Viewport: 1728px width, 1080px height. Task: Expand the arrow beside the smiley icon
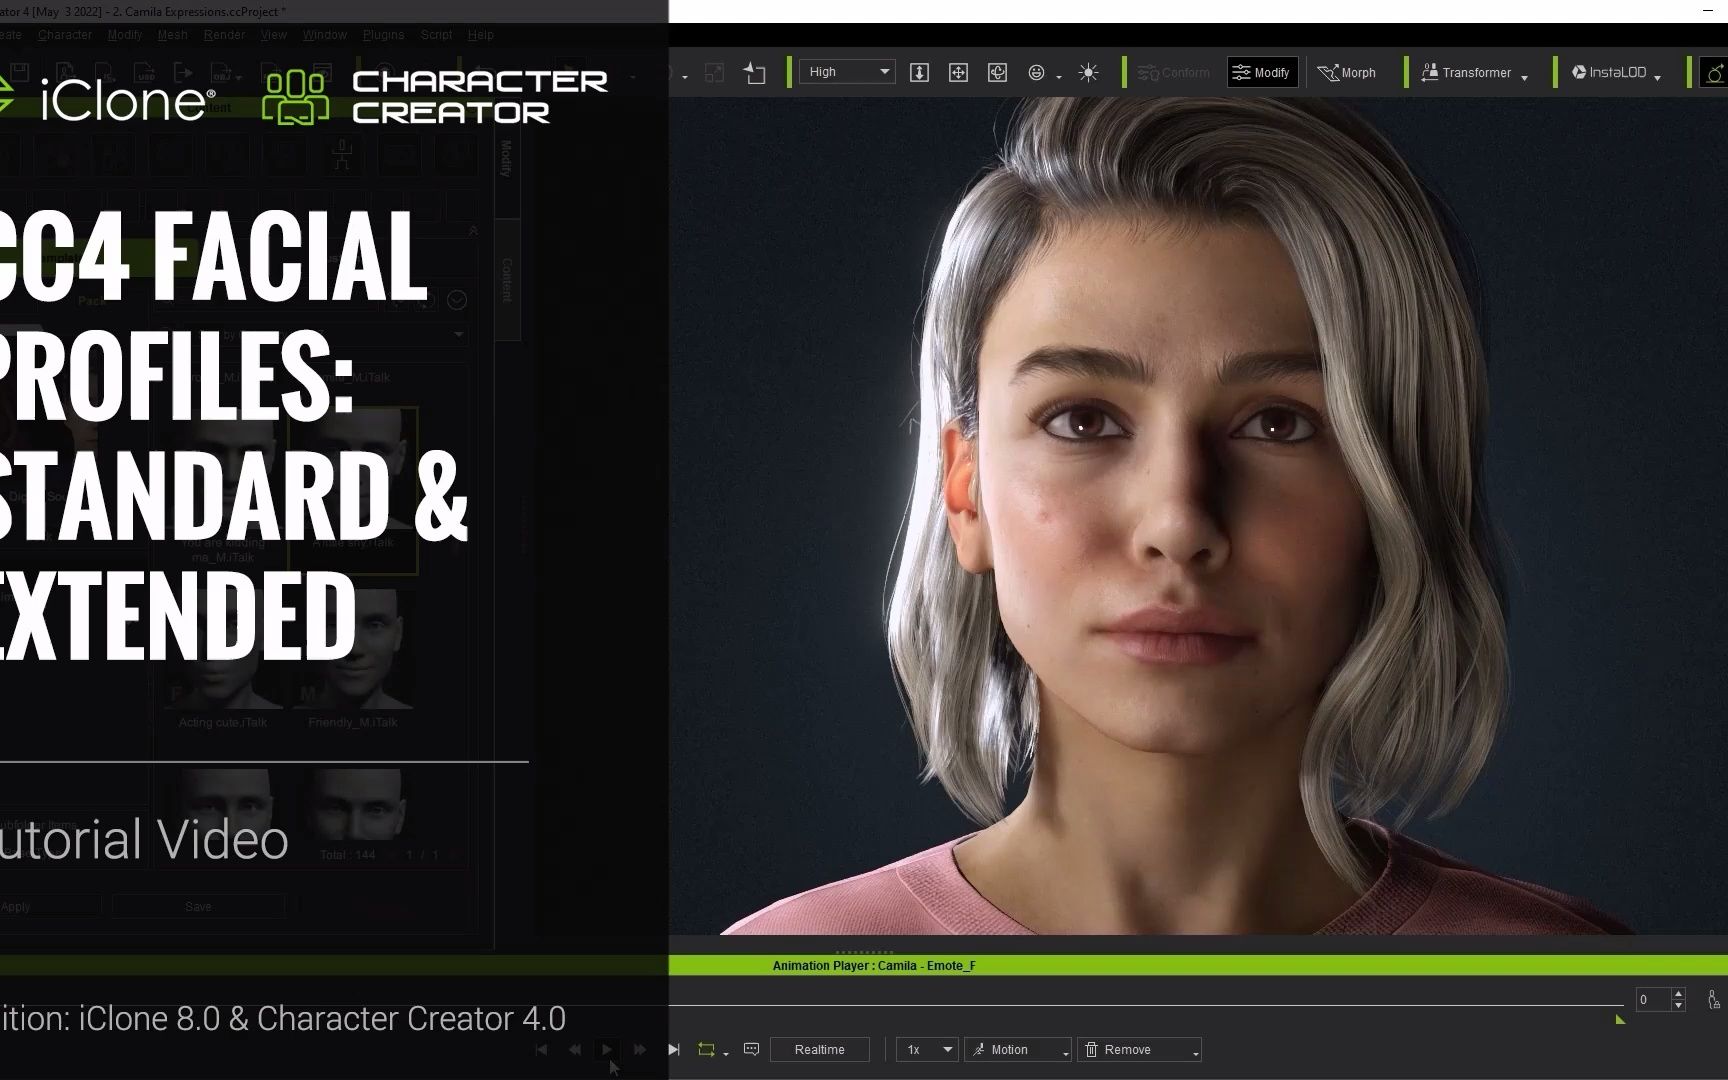click(1059, 77)
